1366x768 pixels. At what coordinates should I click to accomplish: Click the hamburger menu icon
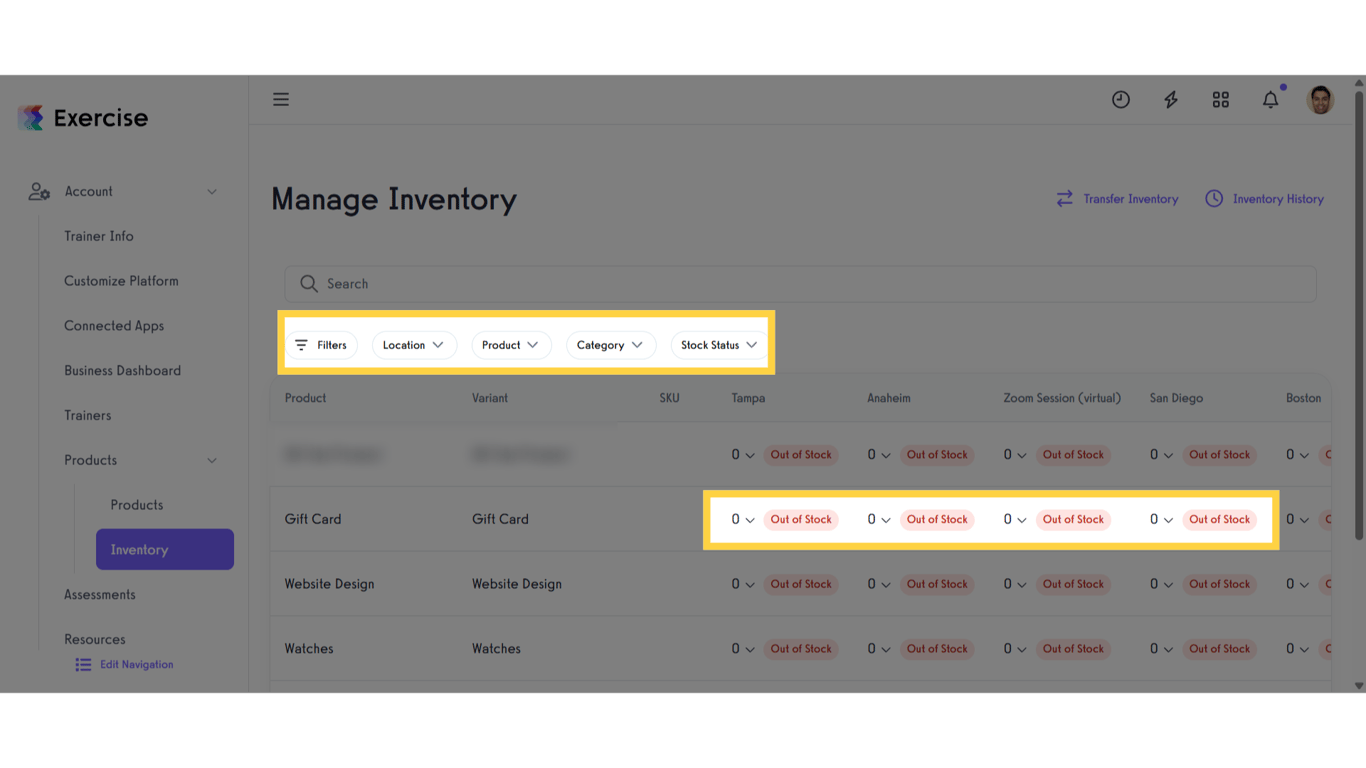(280, 99)
